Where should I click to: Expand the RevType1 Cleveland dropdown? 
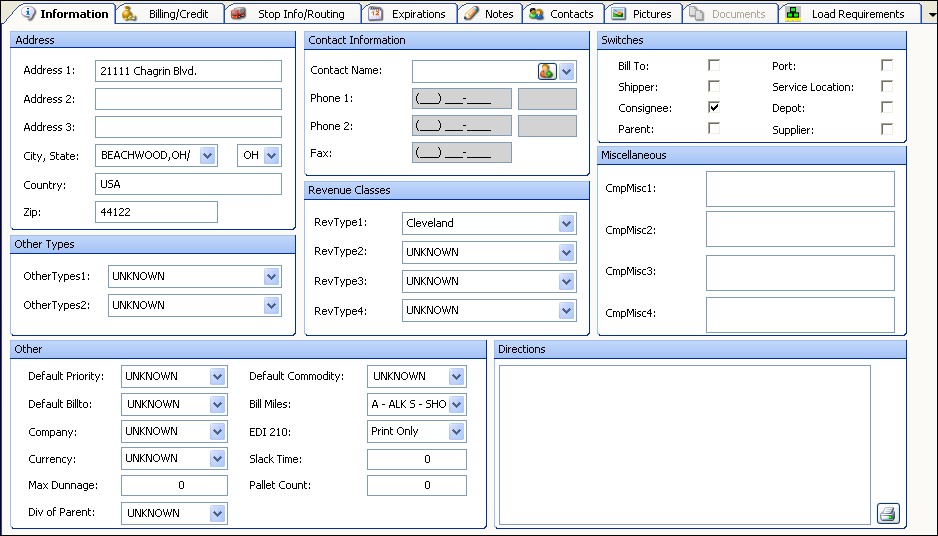tap(566, 224)
